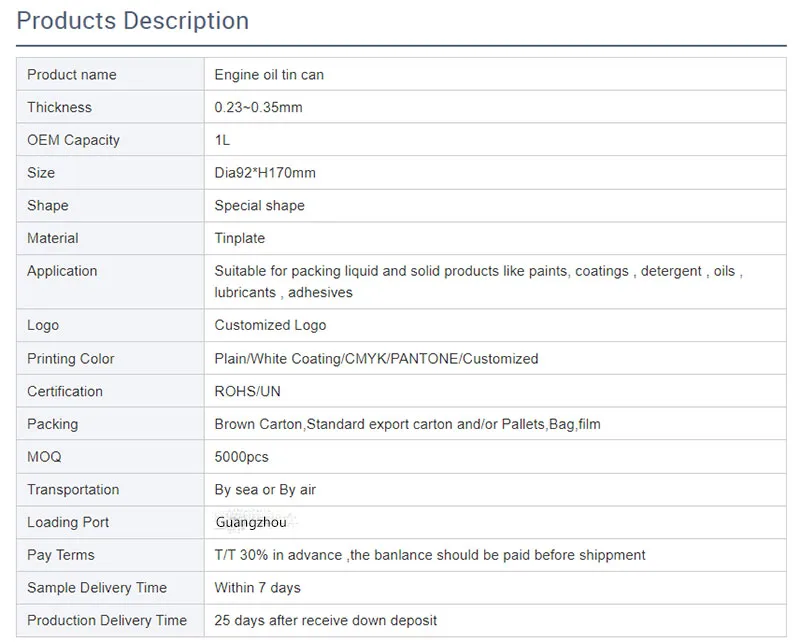Select '25 days after receive down deposit'
The height and width of the screenshot is (642, 800).
pos(325,621)
